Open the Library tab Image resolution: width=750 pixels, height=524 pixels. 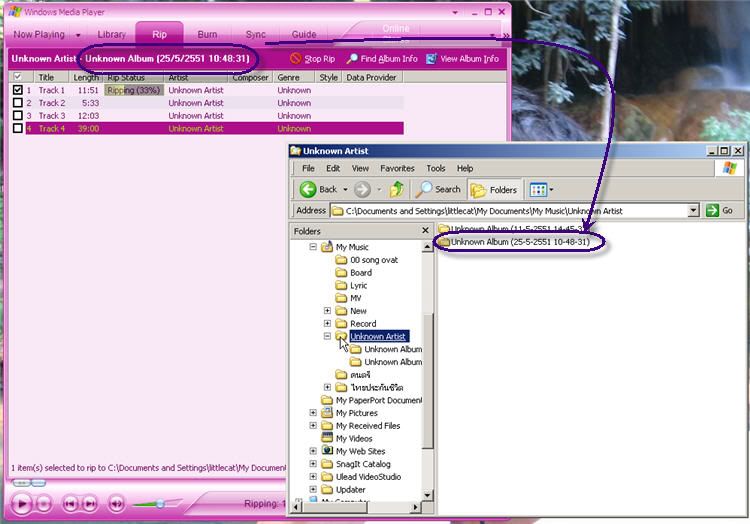tap(111, 34)
